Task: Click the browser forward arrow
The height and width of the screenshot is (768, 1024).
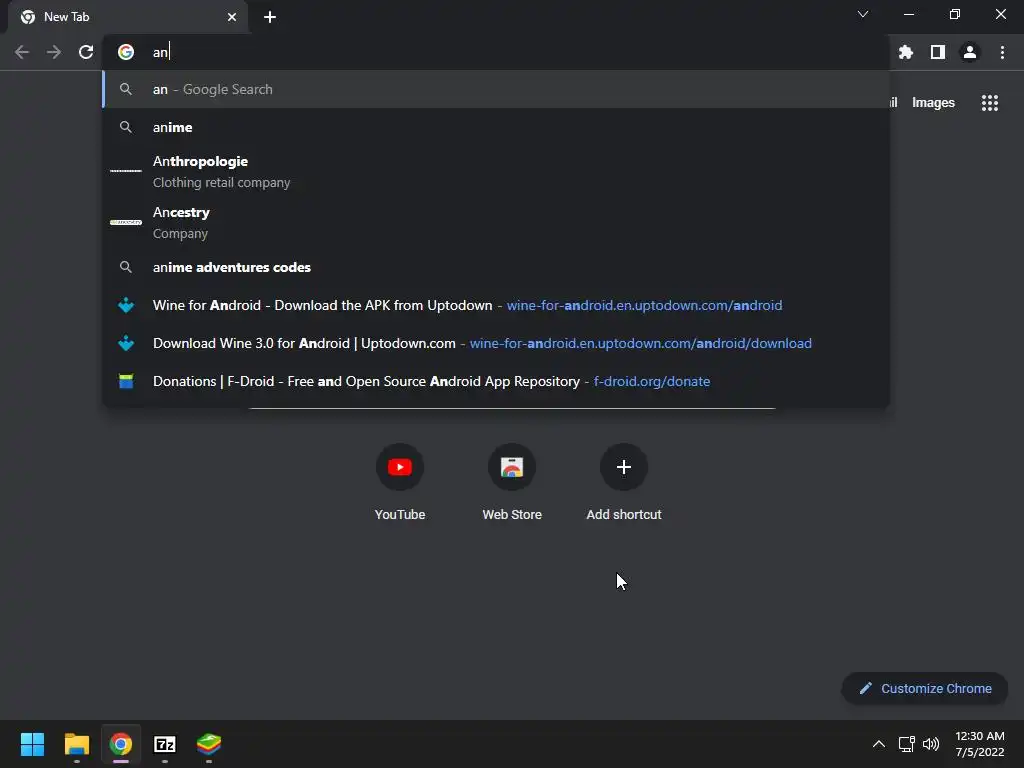Action: [54, 52]
